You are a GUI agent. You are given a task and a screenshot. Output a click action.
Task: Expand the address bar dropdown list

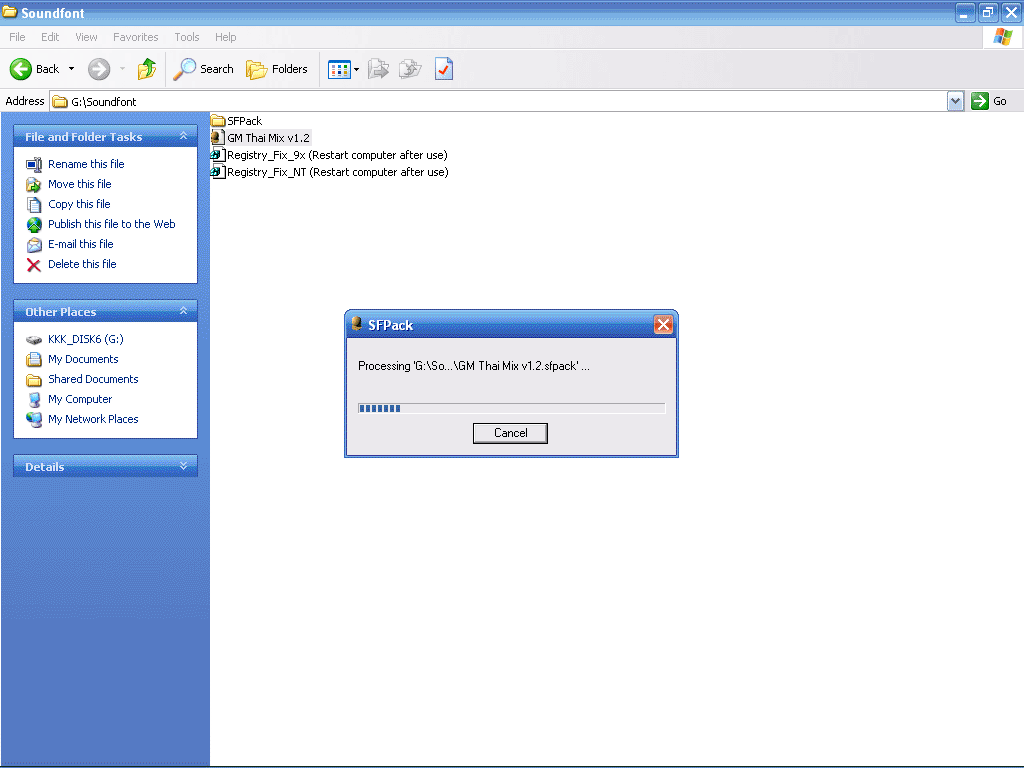tap(955, 101)
